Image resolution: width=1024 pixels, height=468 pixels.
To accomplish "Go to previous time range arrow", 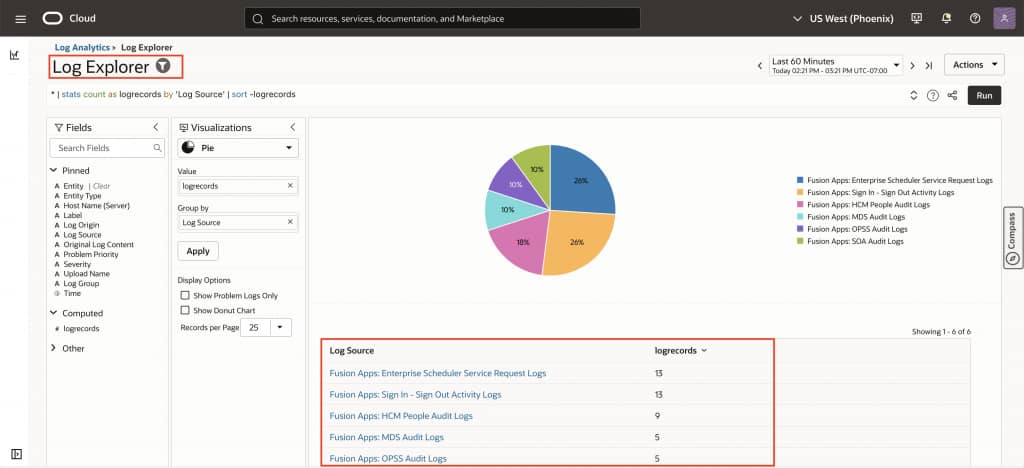I will pyautogui.click(x=760, y=65).
